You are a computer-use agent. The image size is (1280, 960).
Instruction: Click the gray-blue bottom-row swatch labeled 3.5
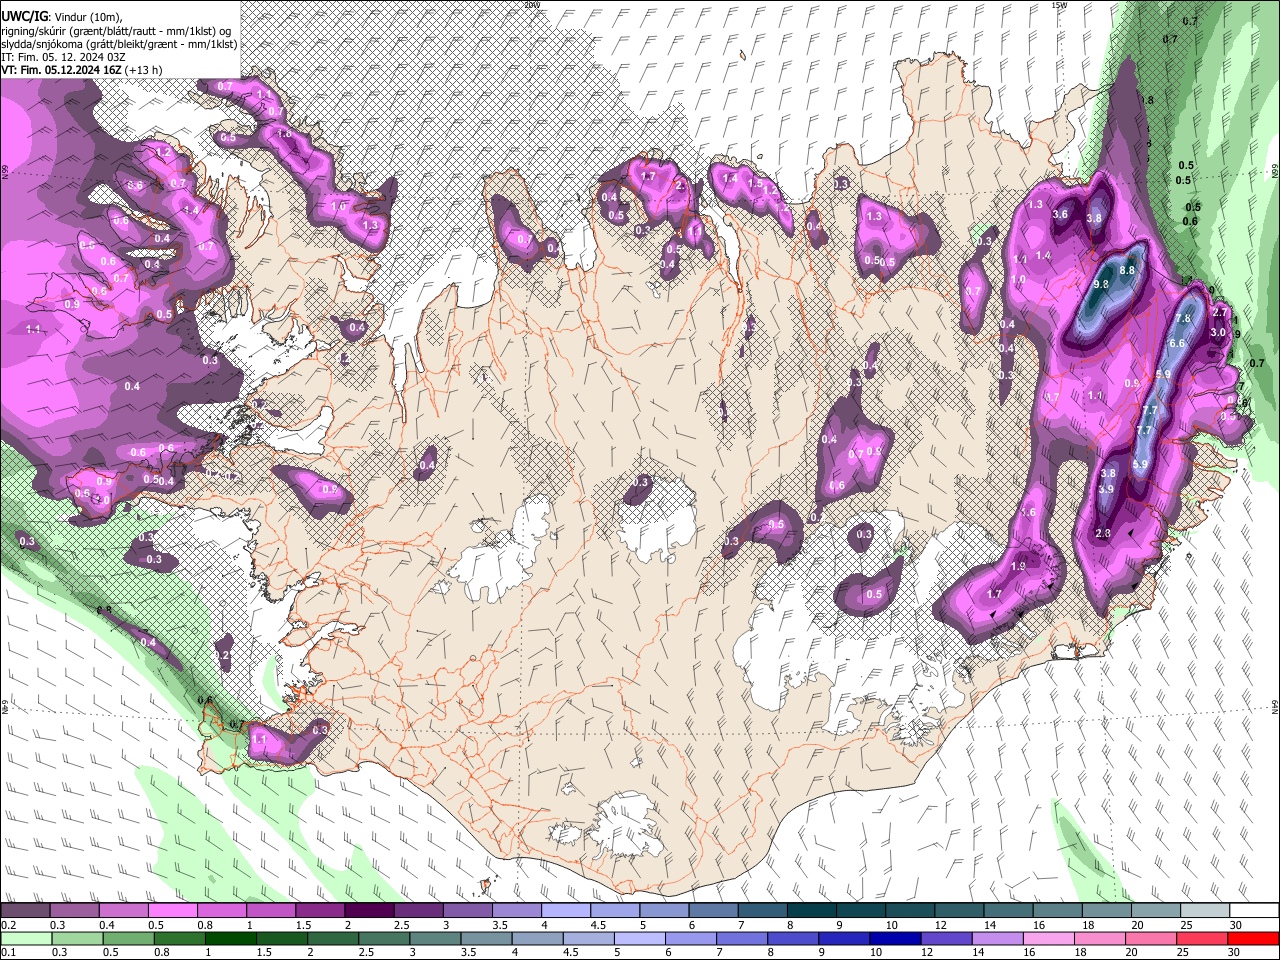click(x=487, y=938)
